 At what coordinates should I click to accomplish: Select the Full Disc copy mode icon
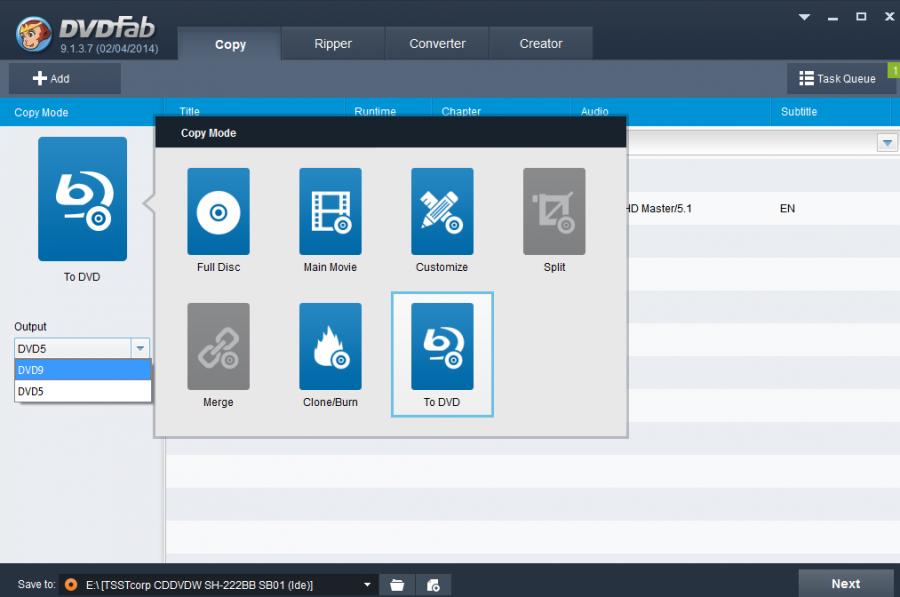218,211
